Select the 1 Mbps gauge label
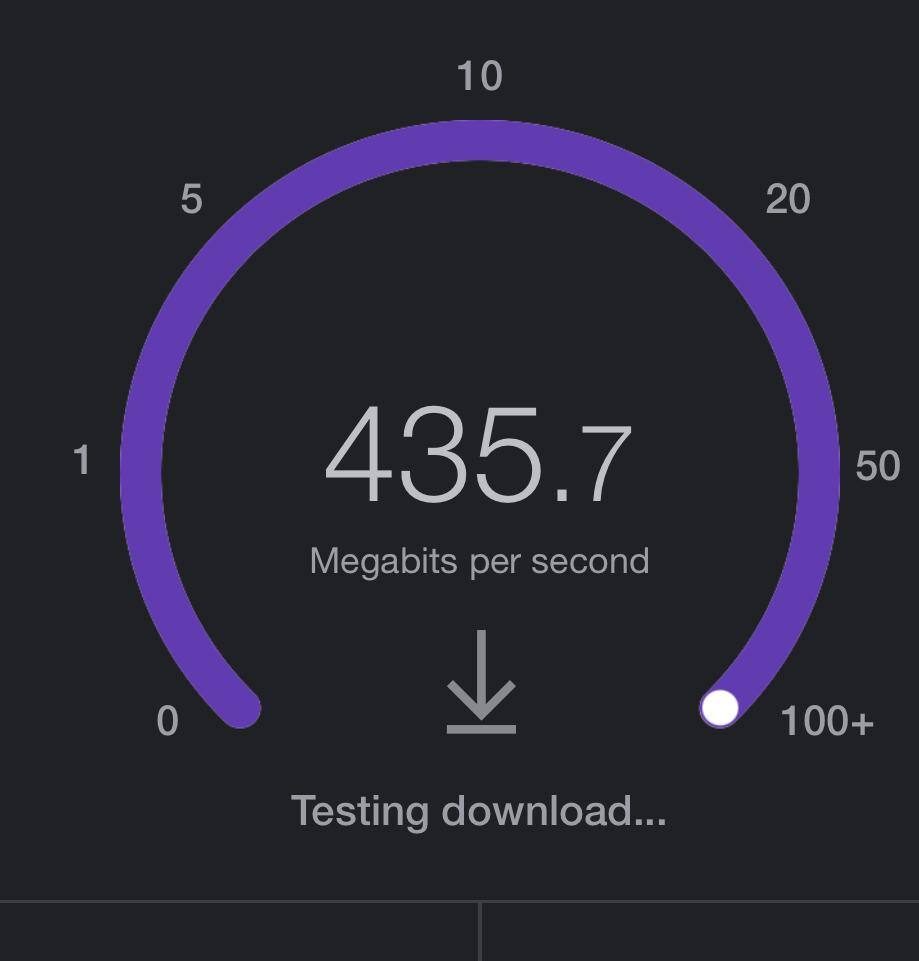919x961 pixels. pos(82,461)
